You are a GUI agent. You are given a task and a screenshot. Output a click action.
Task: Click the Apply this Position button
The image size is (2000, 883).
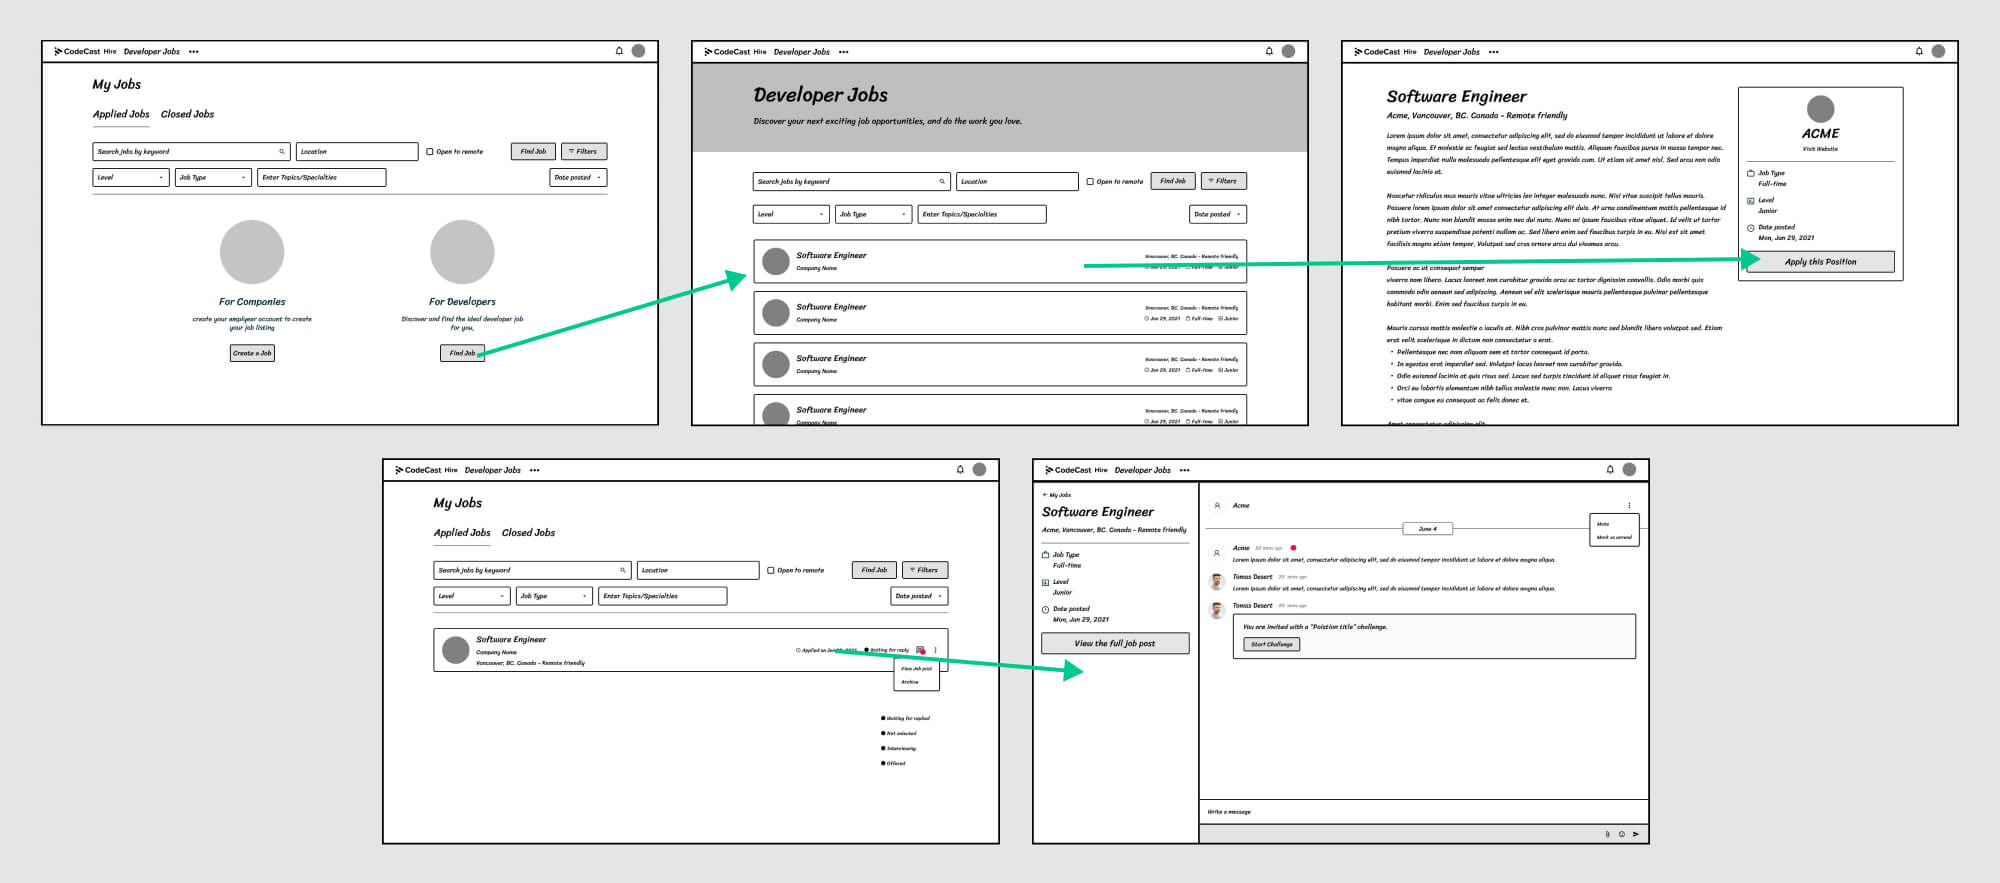pos(1820,262)
